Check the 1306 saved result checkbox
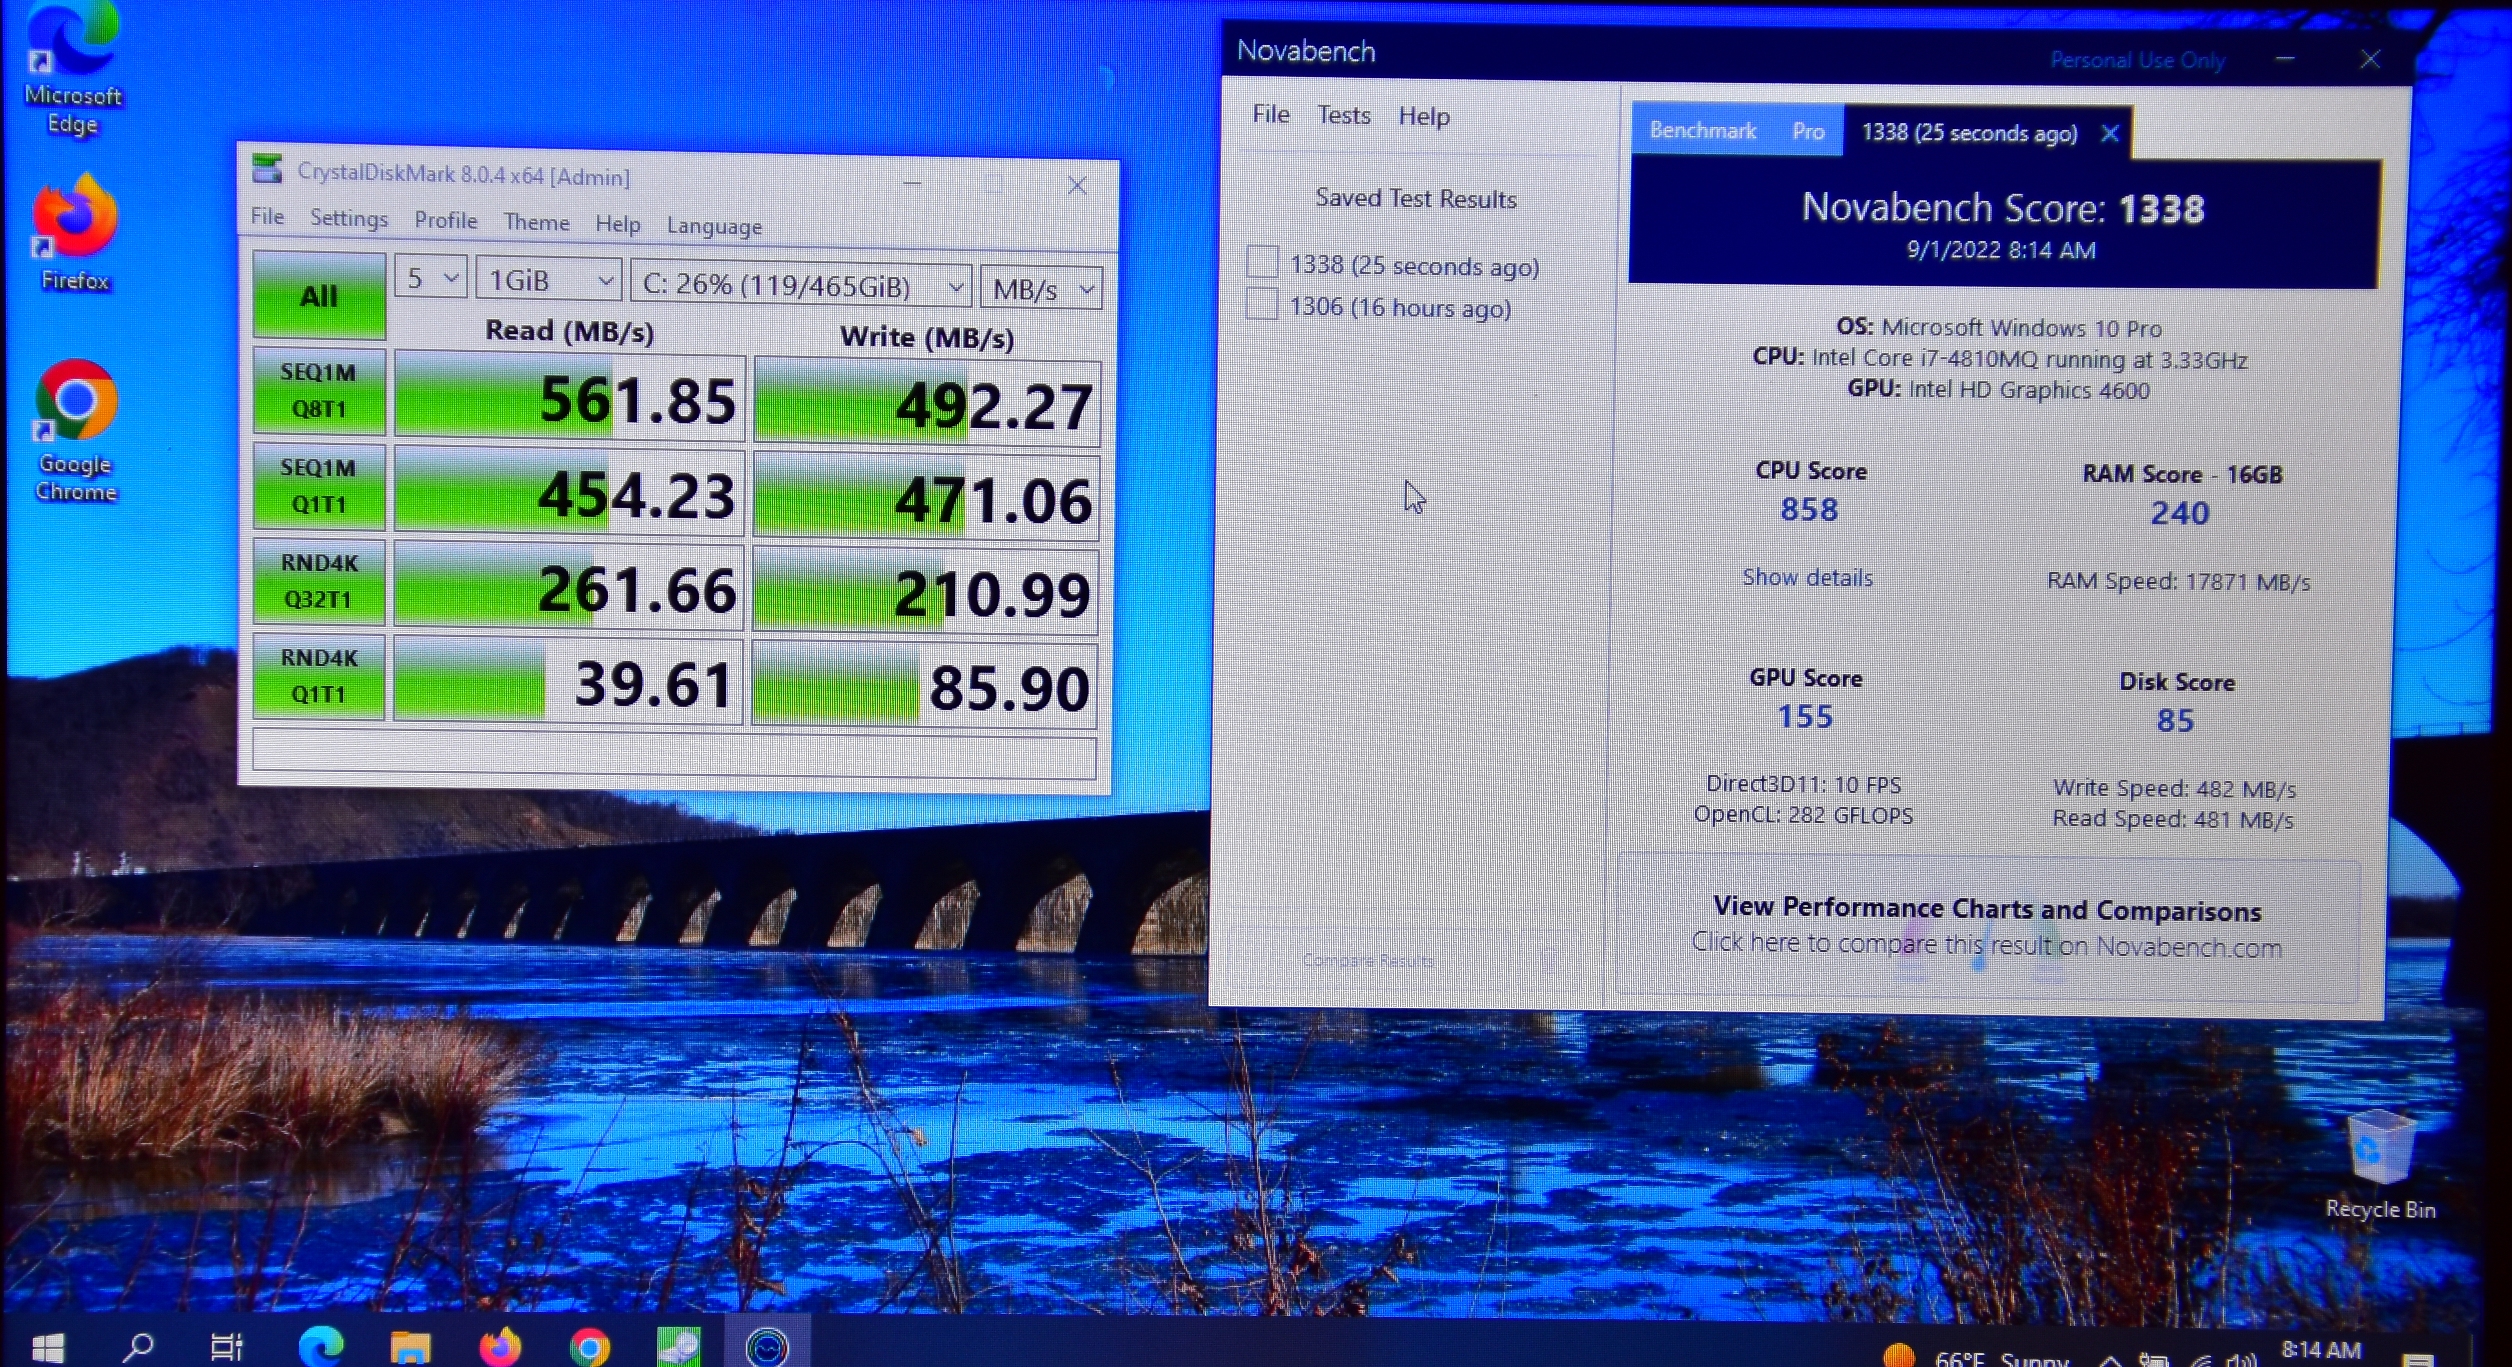 [1262, 304]
